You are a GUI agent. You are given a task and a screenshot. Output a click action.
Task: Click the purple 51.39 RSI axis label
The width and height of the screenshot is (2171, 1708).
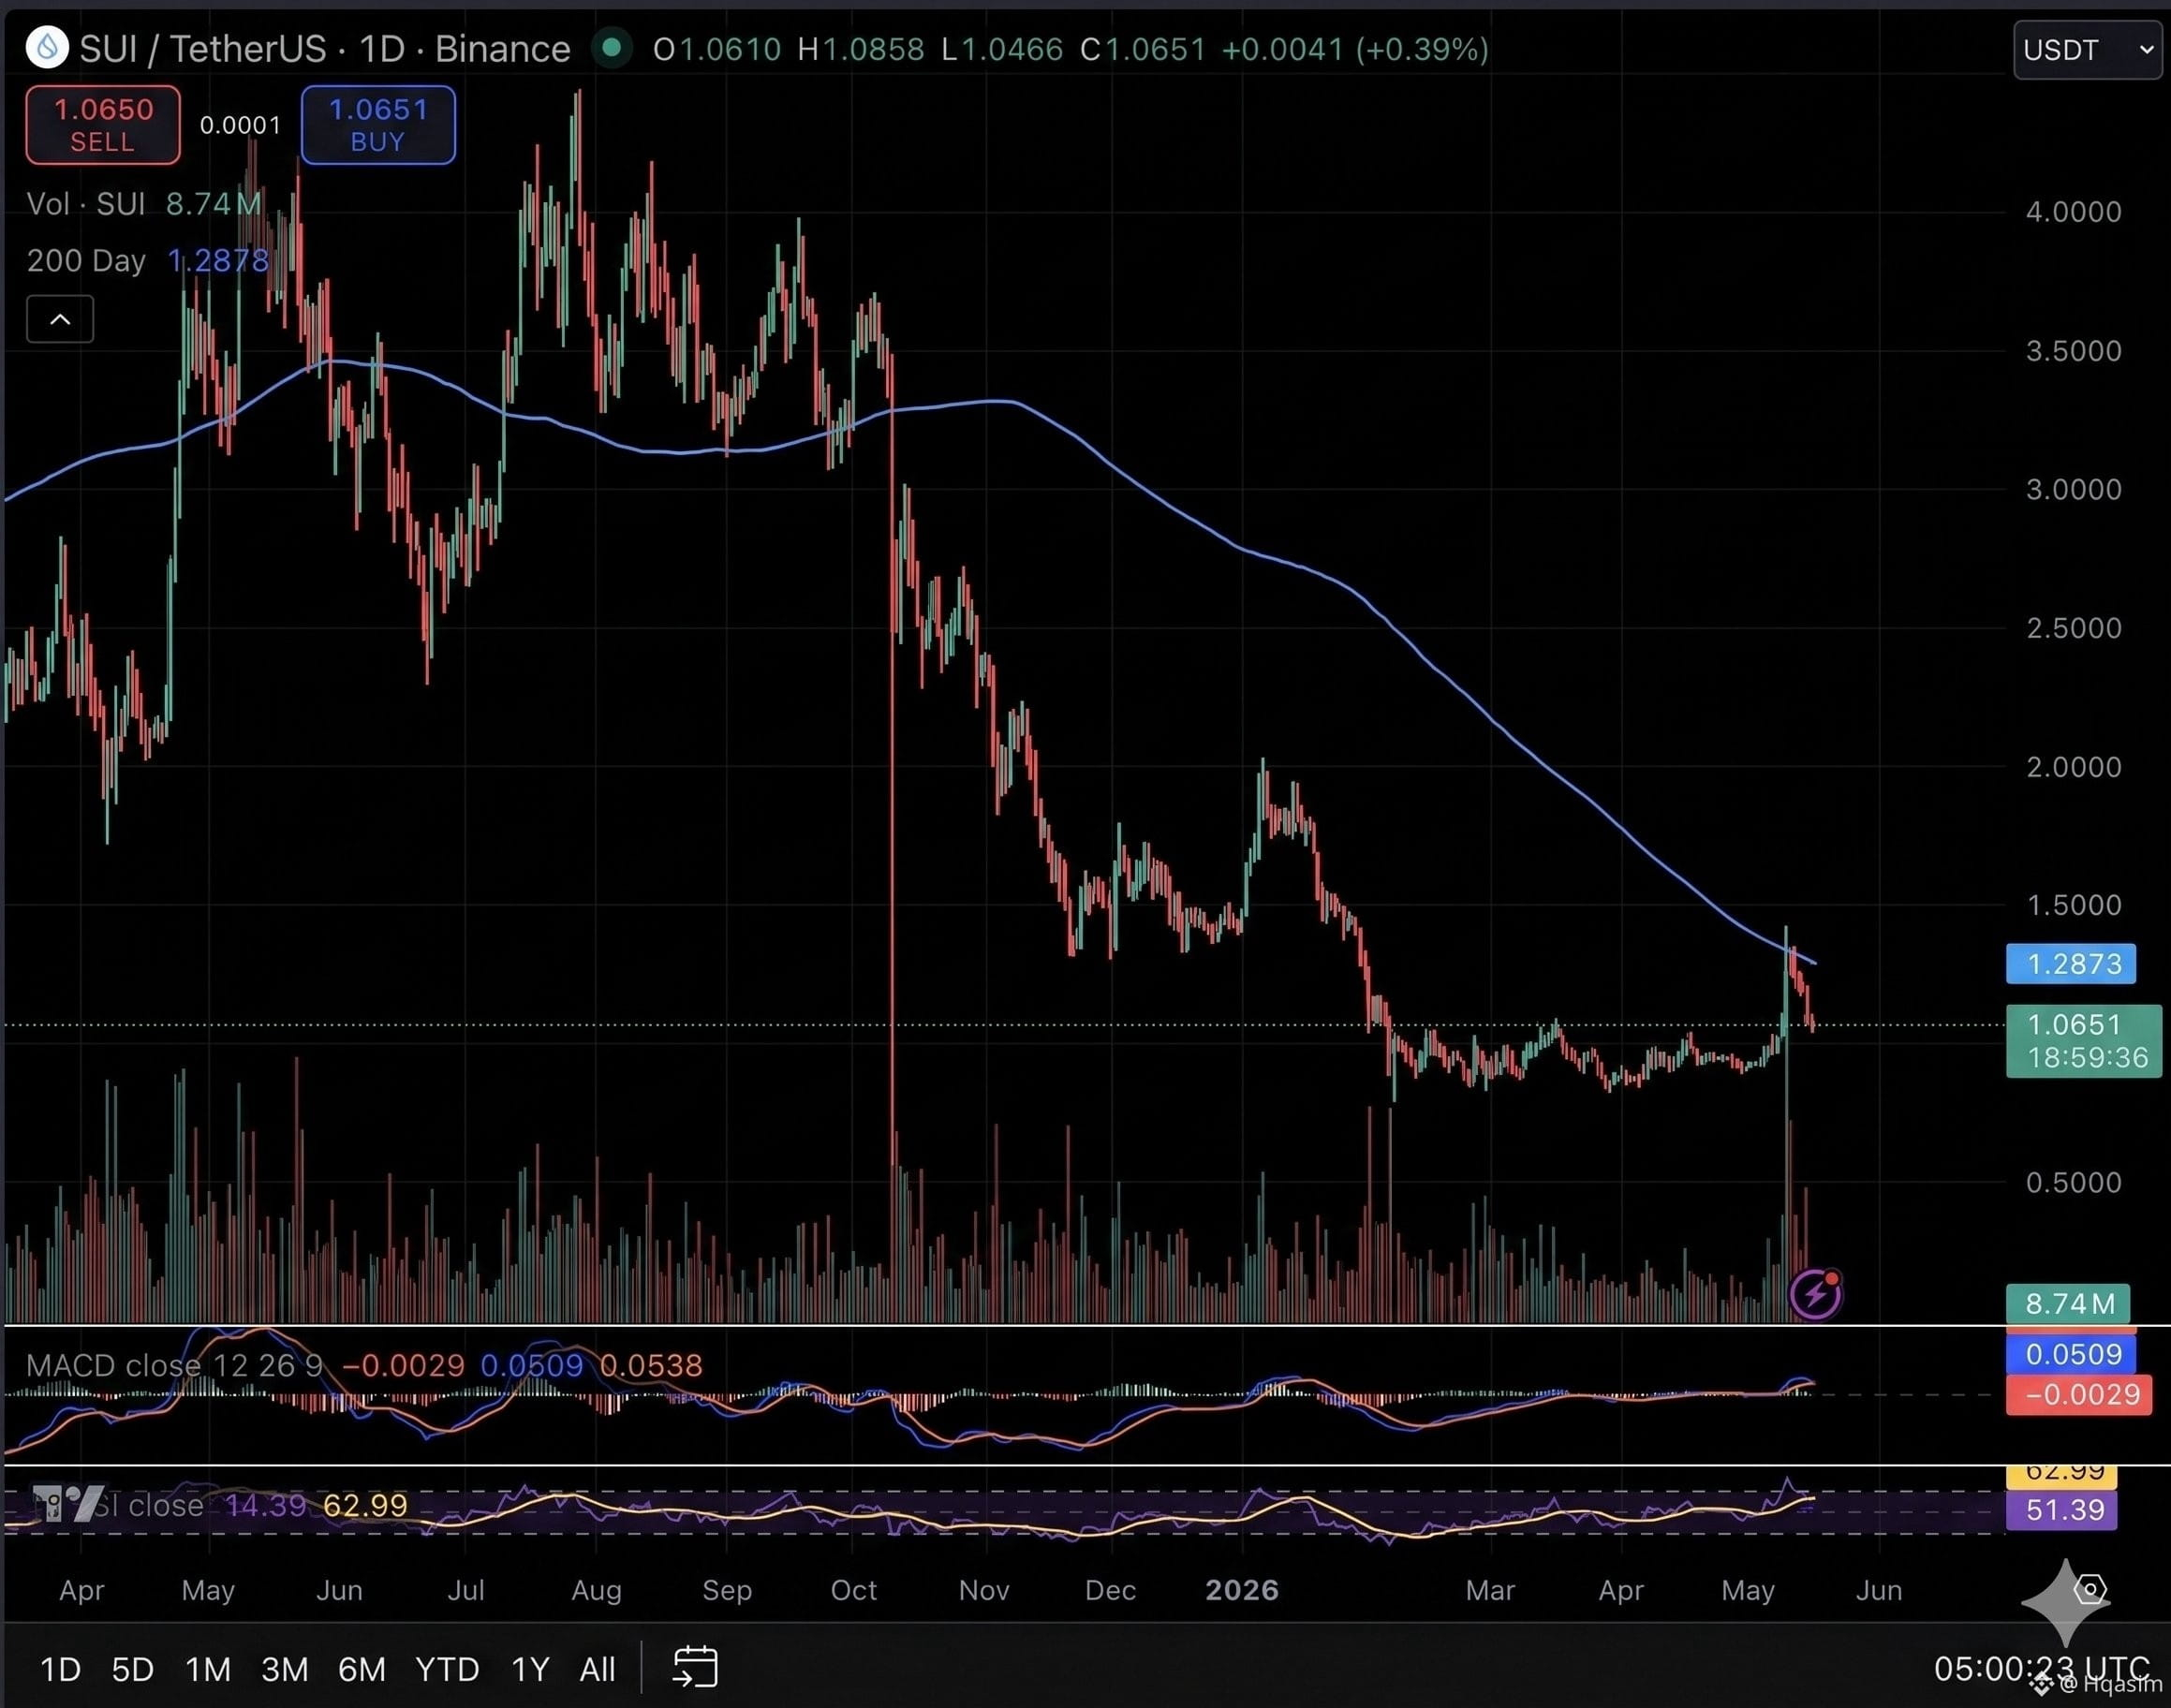(2062, 1509)
